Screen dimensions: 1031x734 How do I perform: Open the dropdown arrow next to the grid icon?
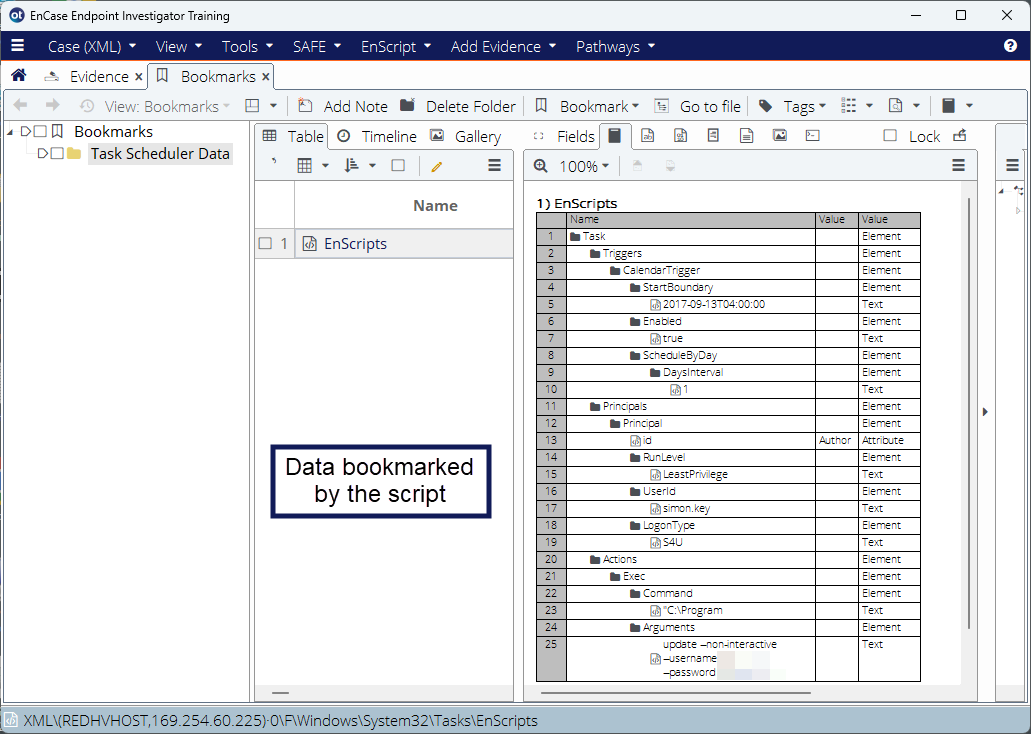(x=325, y=166)
